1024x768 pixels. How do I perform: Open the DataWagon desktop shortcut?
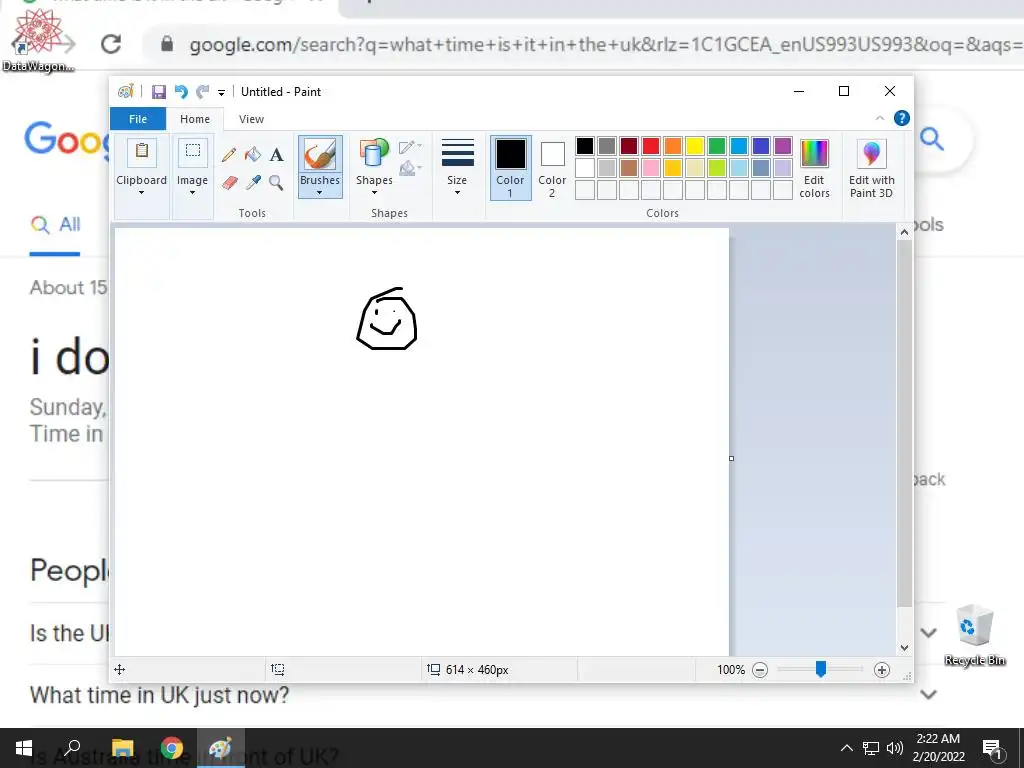[x=39, y=40]
